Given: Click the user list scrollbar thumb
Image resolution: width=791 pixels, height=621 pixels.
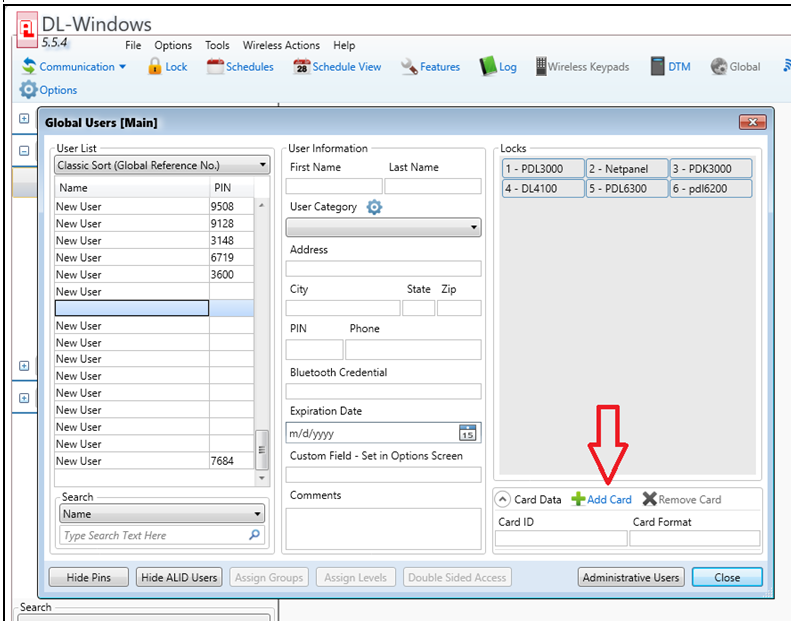Looking at the screenshot, I should point(262,449).
